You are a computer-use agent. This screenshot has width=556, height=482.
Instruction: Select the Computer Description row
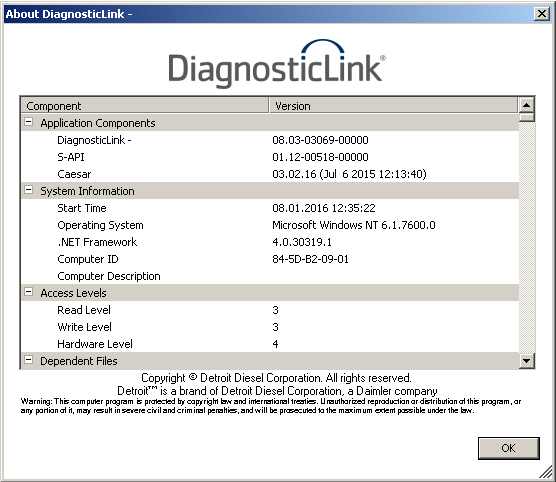pyautogui.click(x=270, y=276)
